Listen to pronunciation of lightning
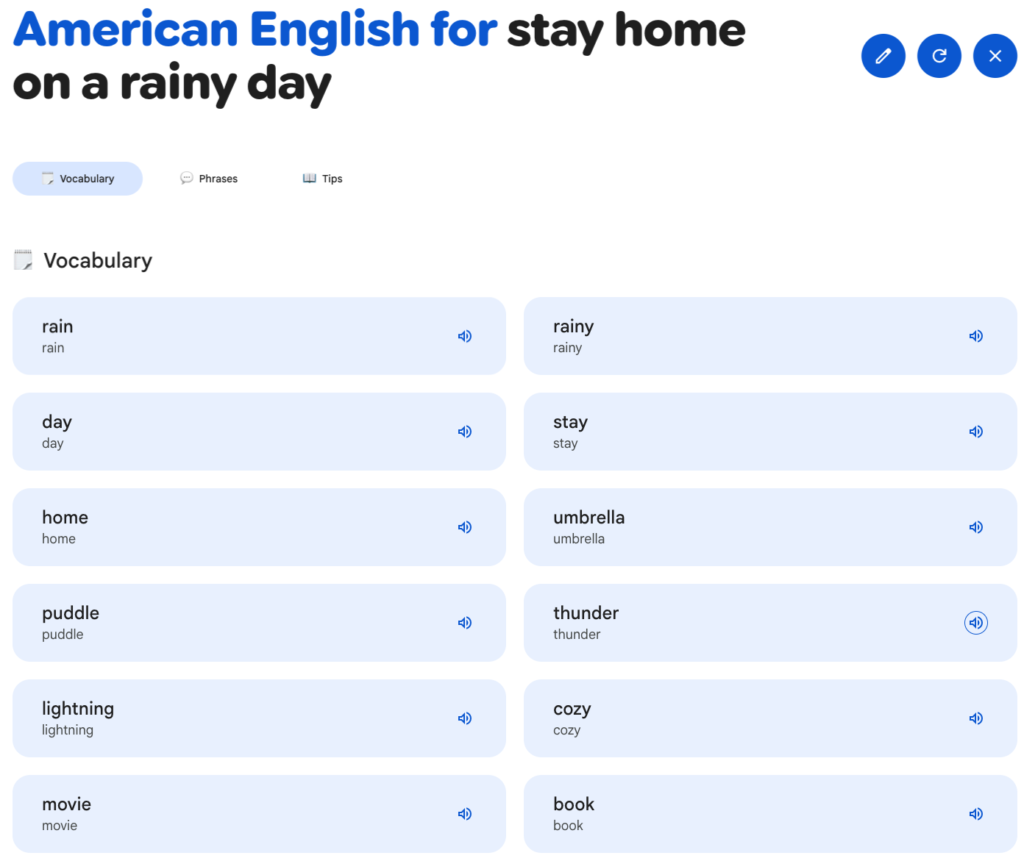Screen dimensions: 1024x861 click(464, 718)
